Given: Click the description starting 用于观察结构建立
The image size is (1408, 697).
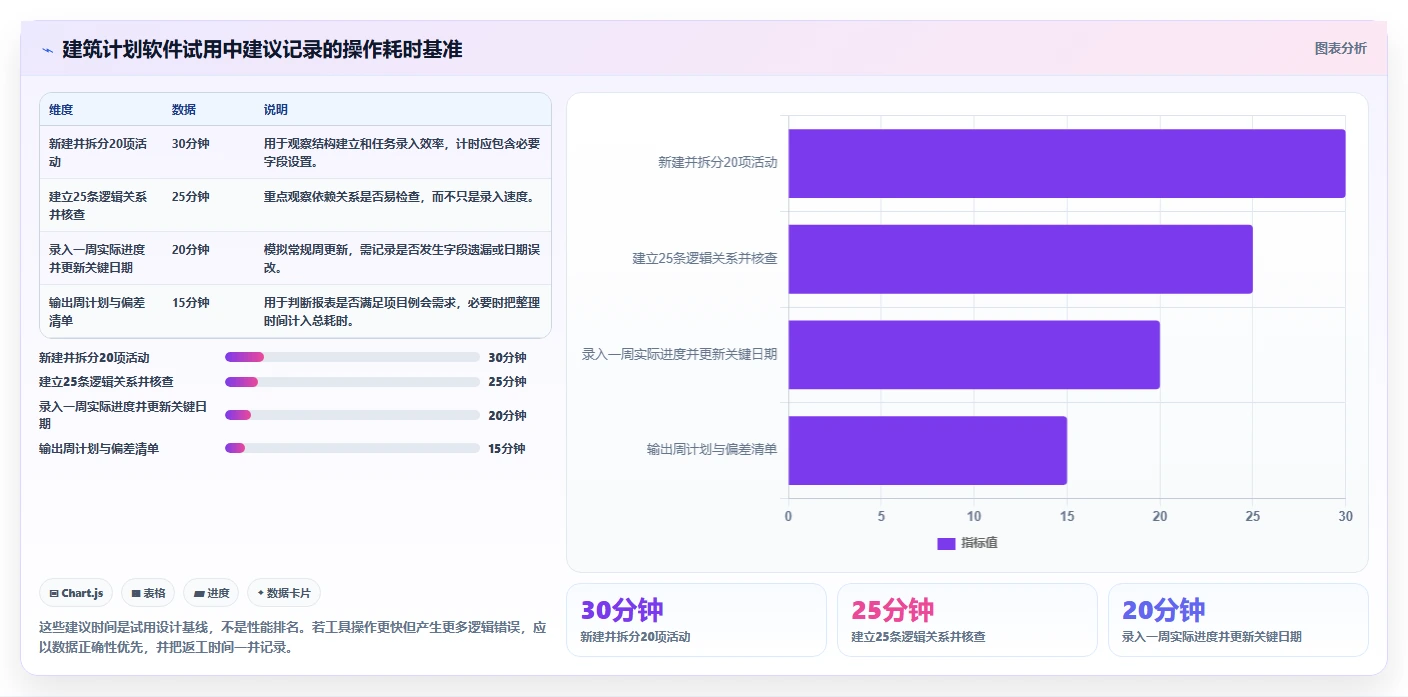Looking at the screenshot, I should [x=402, y=152].
